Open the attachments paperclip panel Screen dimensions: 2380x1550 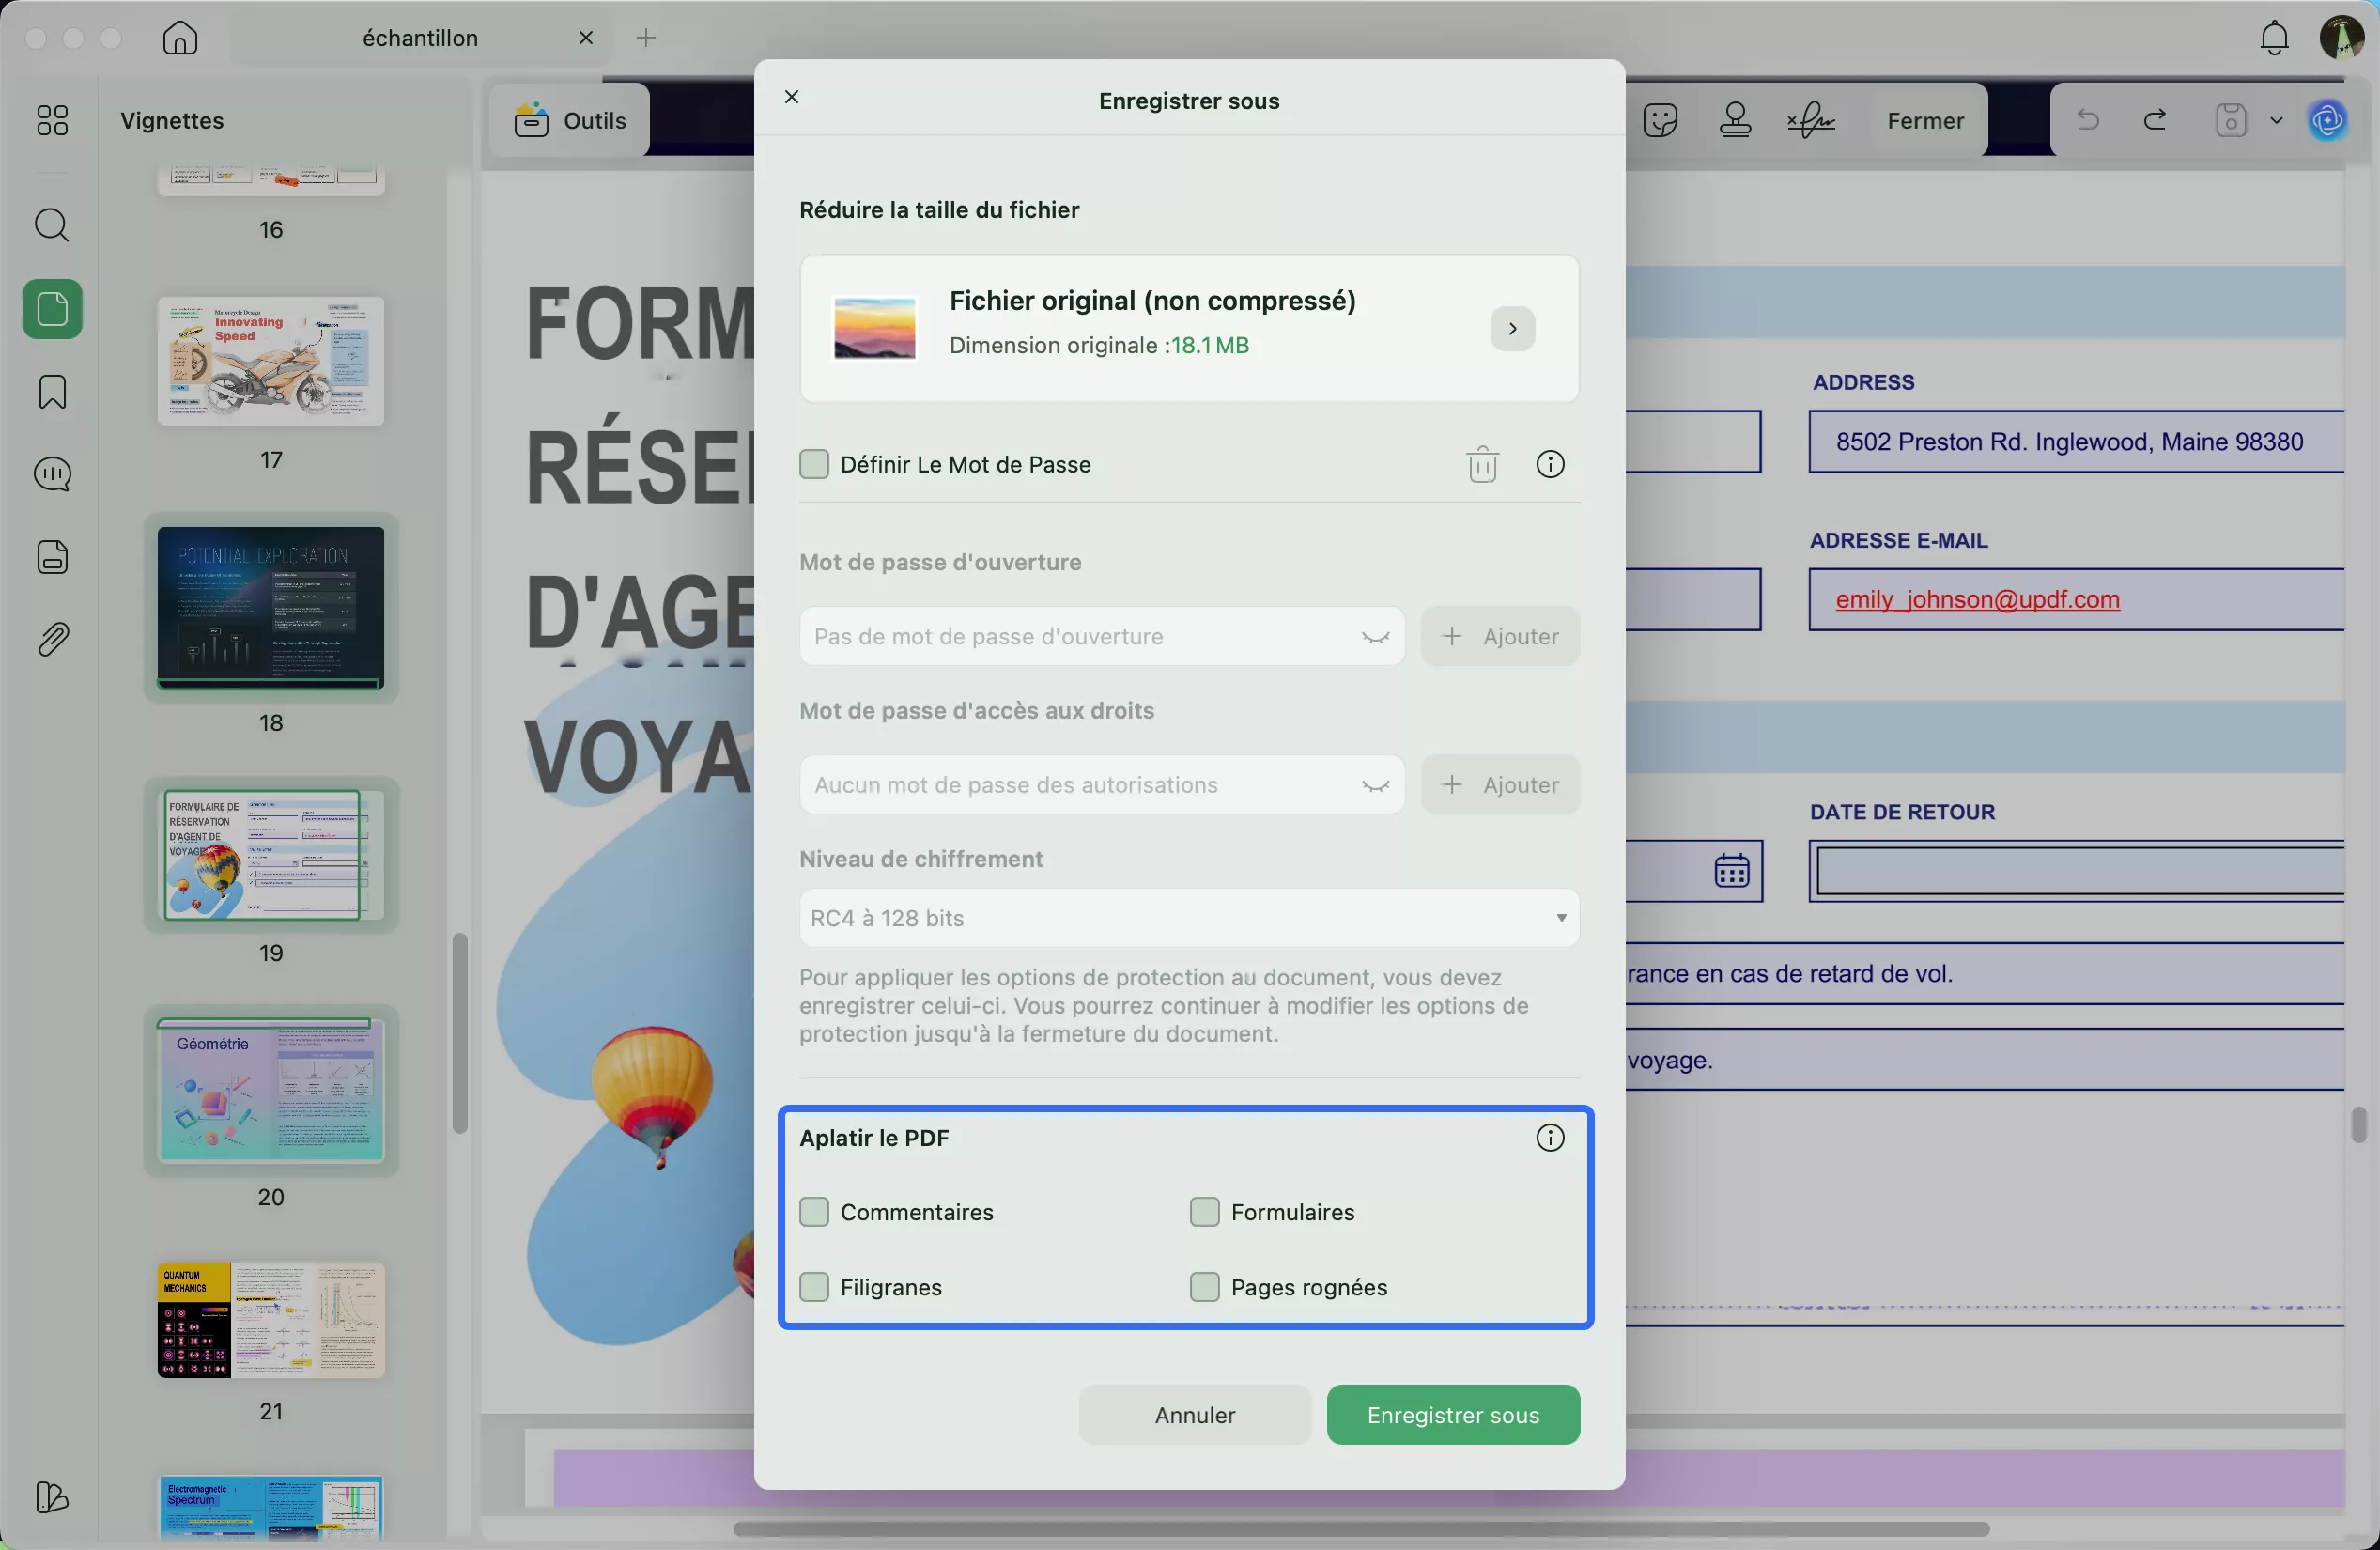point(52,640)
